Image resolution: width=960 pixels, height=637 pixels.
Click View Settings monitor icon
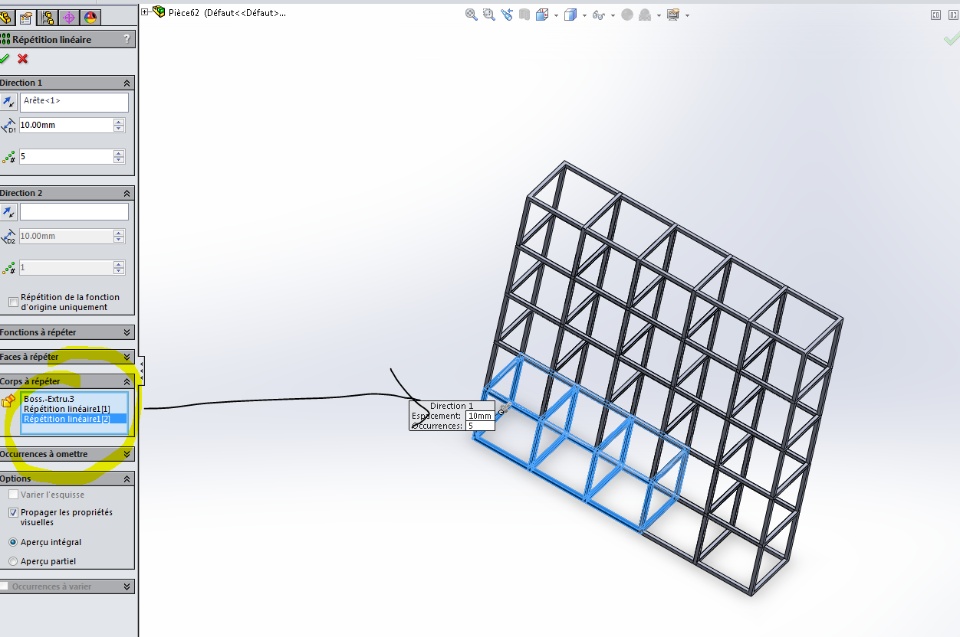click(x=673, y=15)
